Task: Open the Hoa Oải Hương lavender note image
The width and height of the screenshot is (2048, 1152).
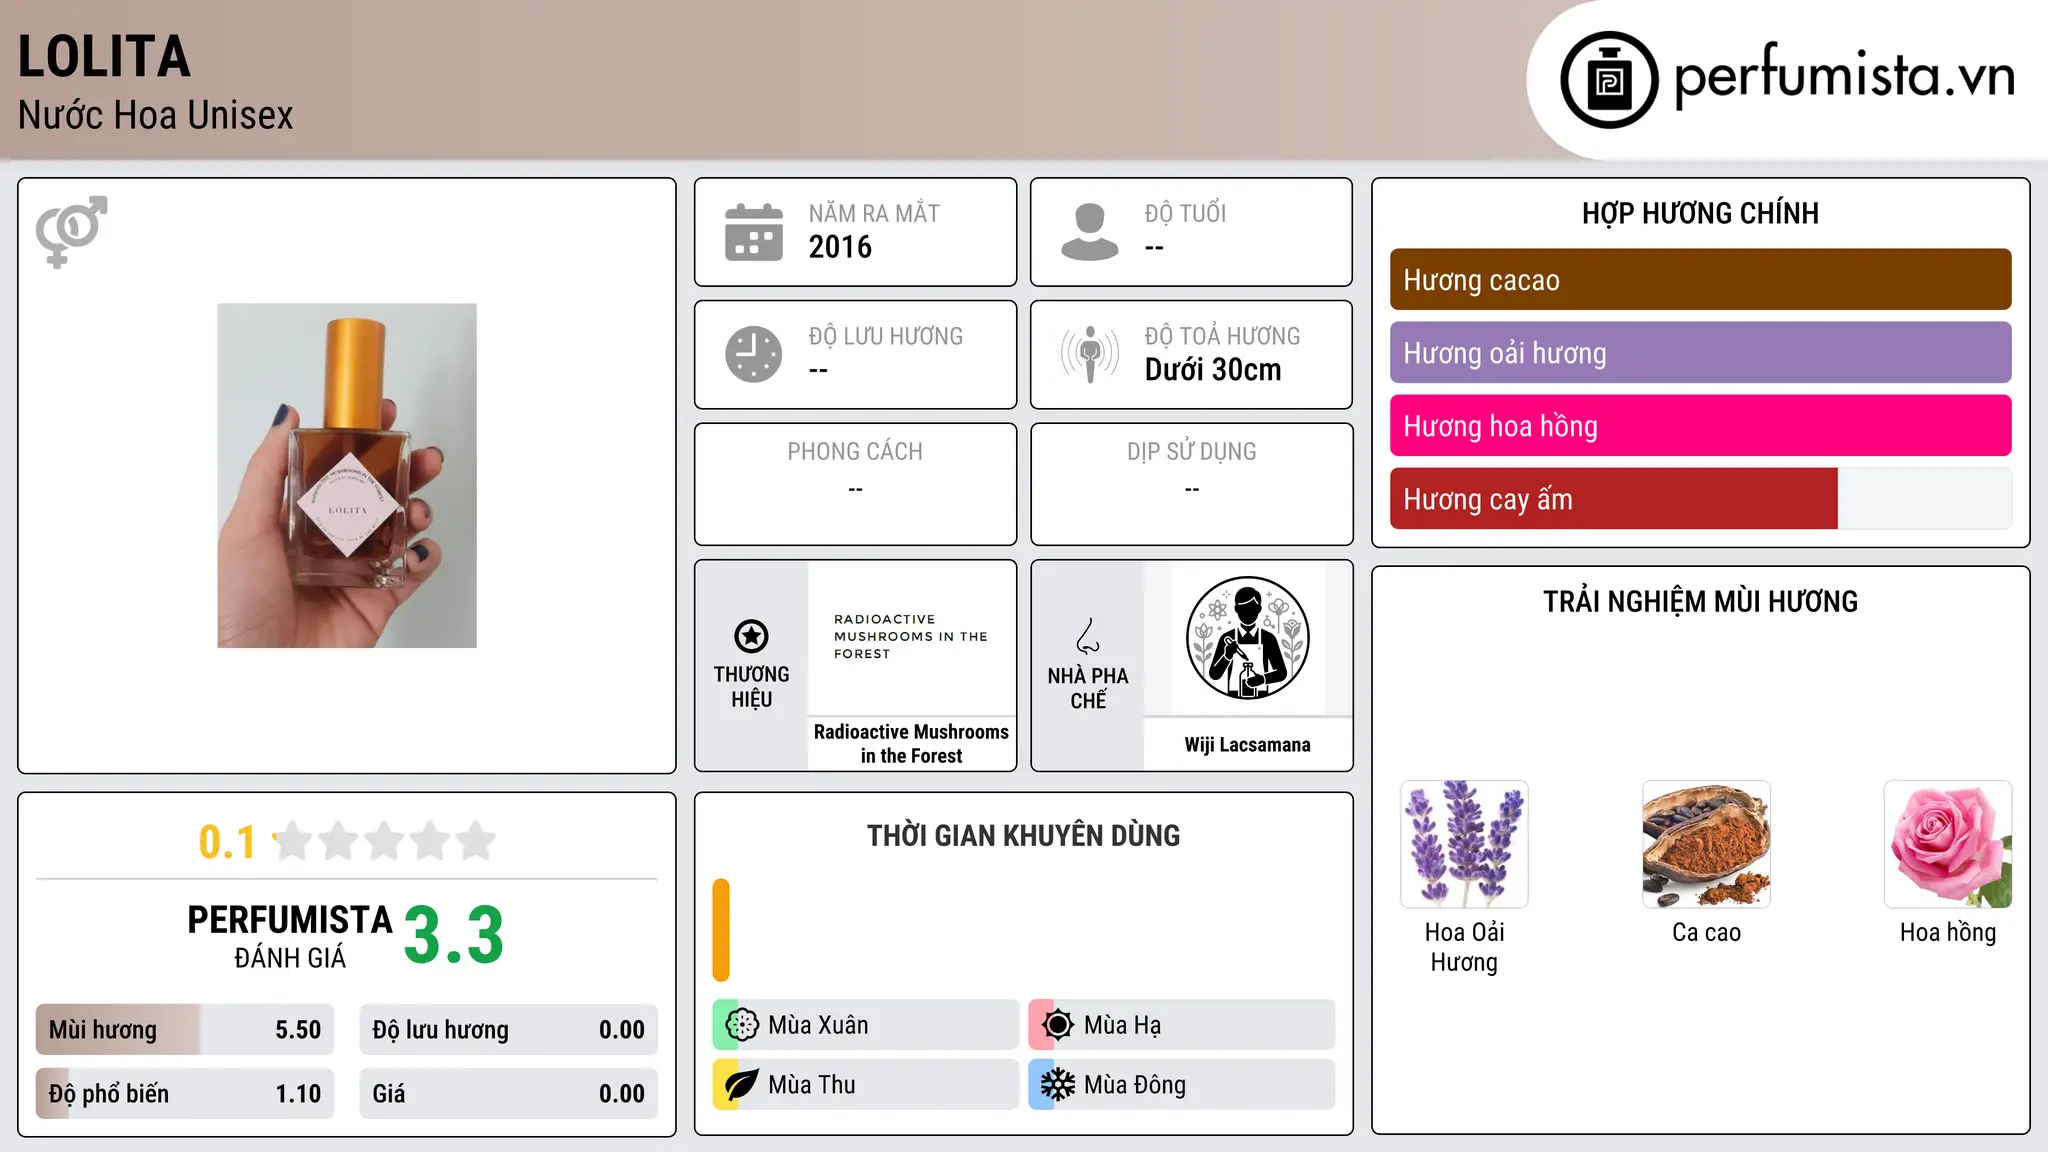Action: (1464, 844)
